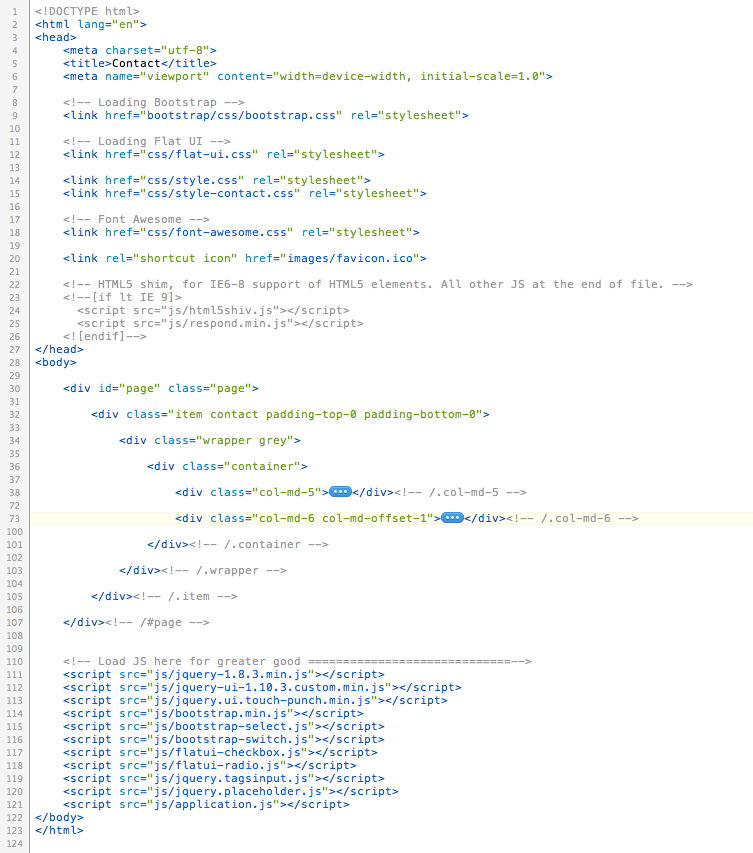Click the DOCTYPE html declaration
This screenshot has width=753, height=853.
click(x=87, y=11)
